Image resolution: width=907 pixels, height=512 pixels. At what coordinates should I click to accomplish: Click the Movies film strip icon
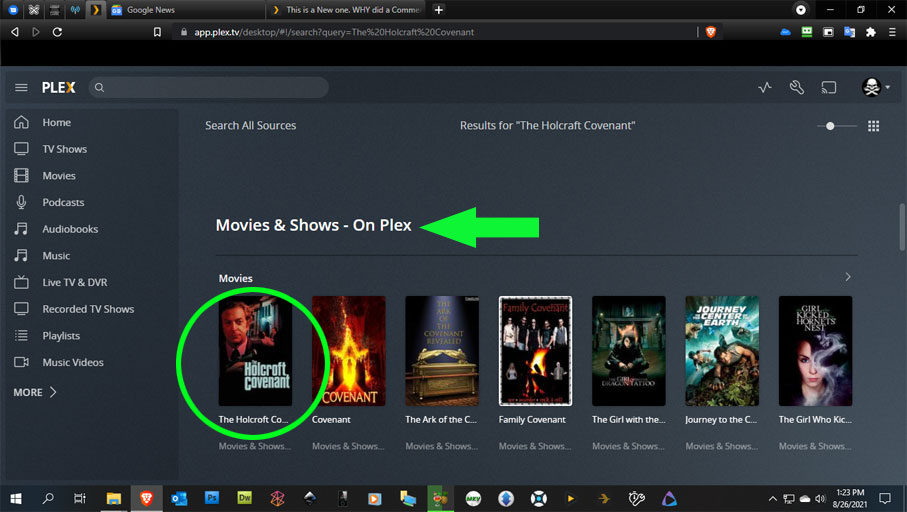click(21, 175)
